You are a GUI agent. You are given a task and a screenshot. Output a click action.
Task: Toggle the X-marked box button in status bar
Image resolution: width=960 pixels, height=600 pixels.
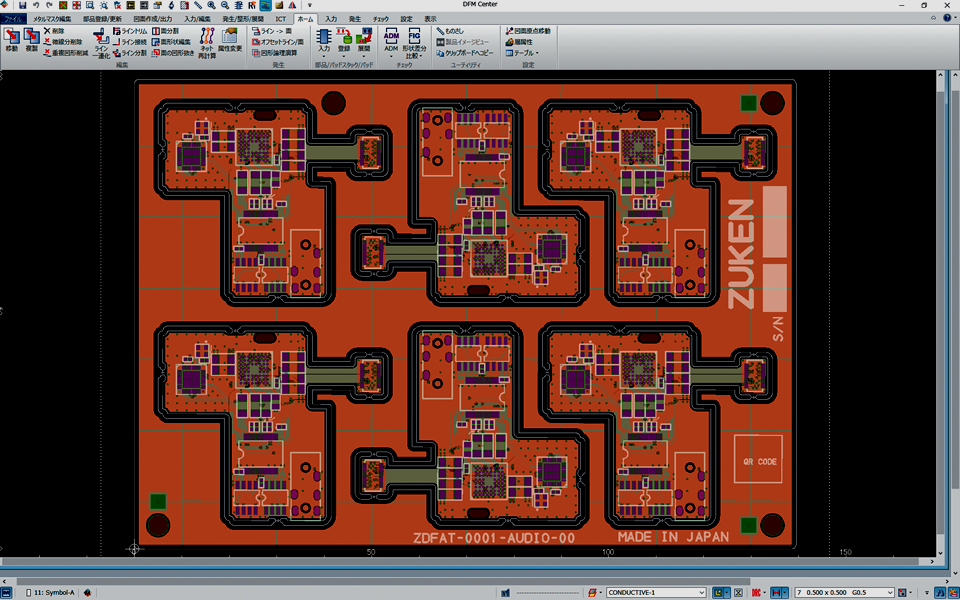[x=737, y=593]
